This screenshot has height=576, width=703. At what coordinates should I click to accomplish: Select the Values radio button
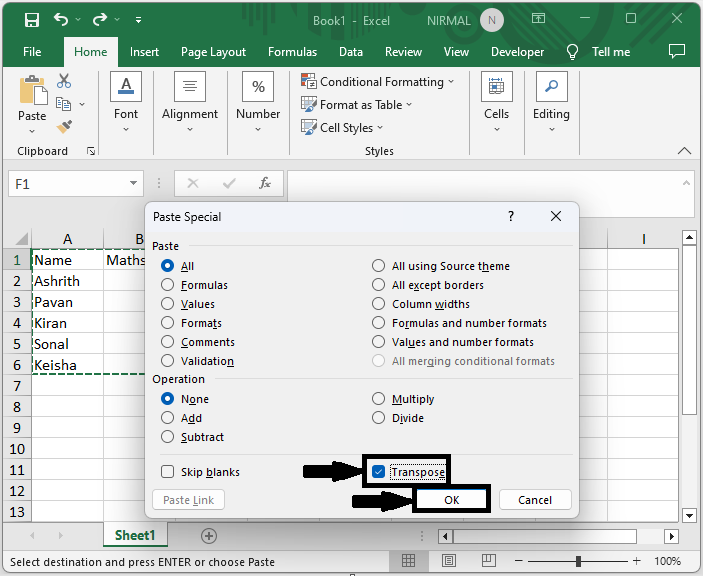[x=167, y=304]
